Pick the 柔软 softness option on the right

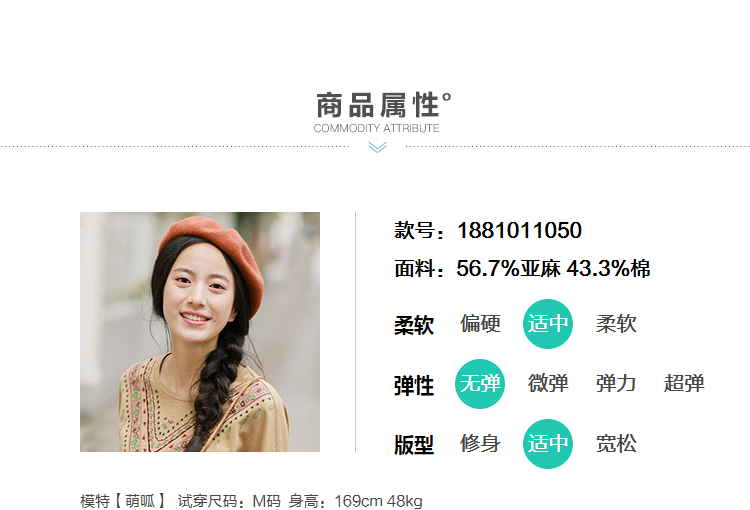coord(616,324)
